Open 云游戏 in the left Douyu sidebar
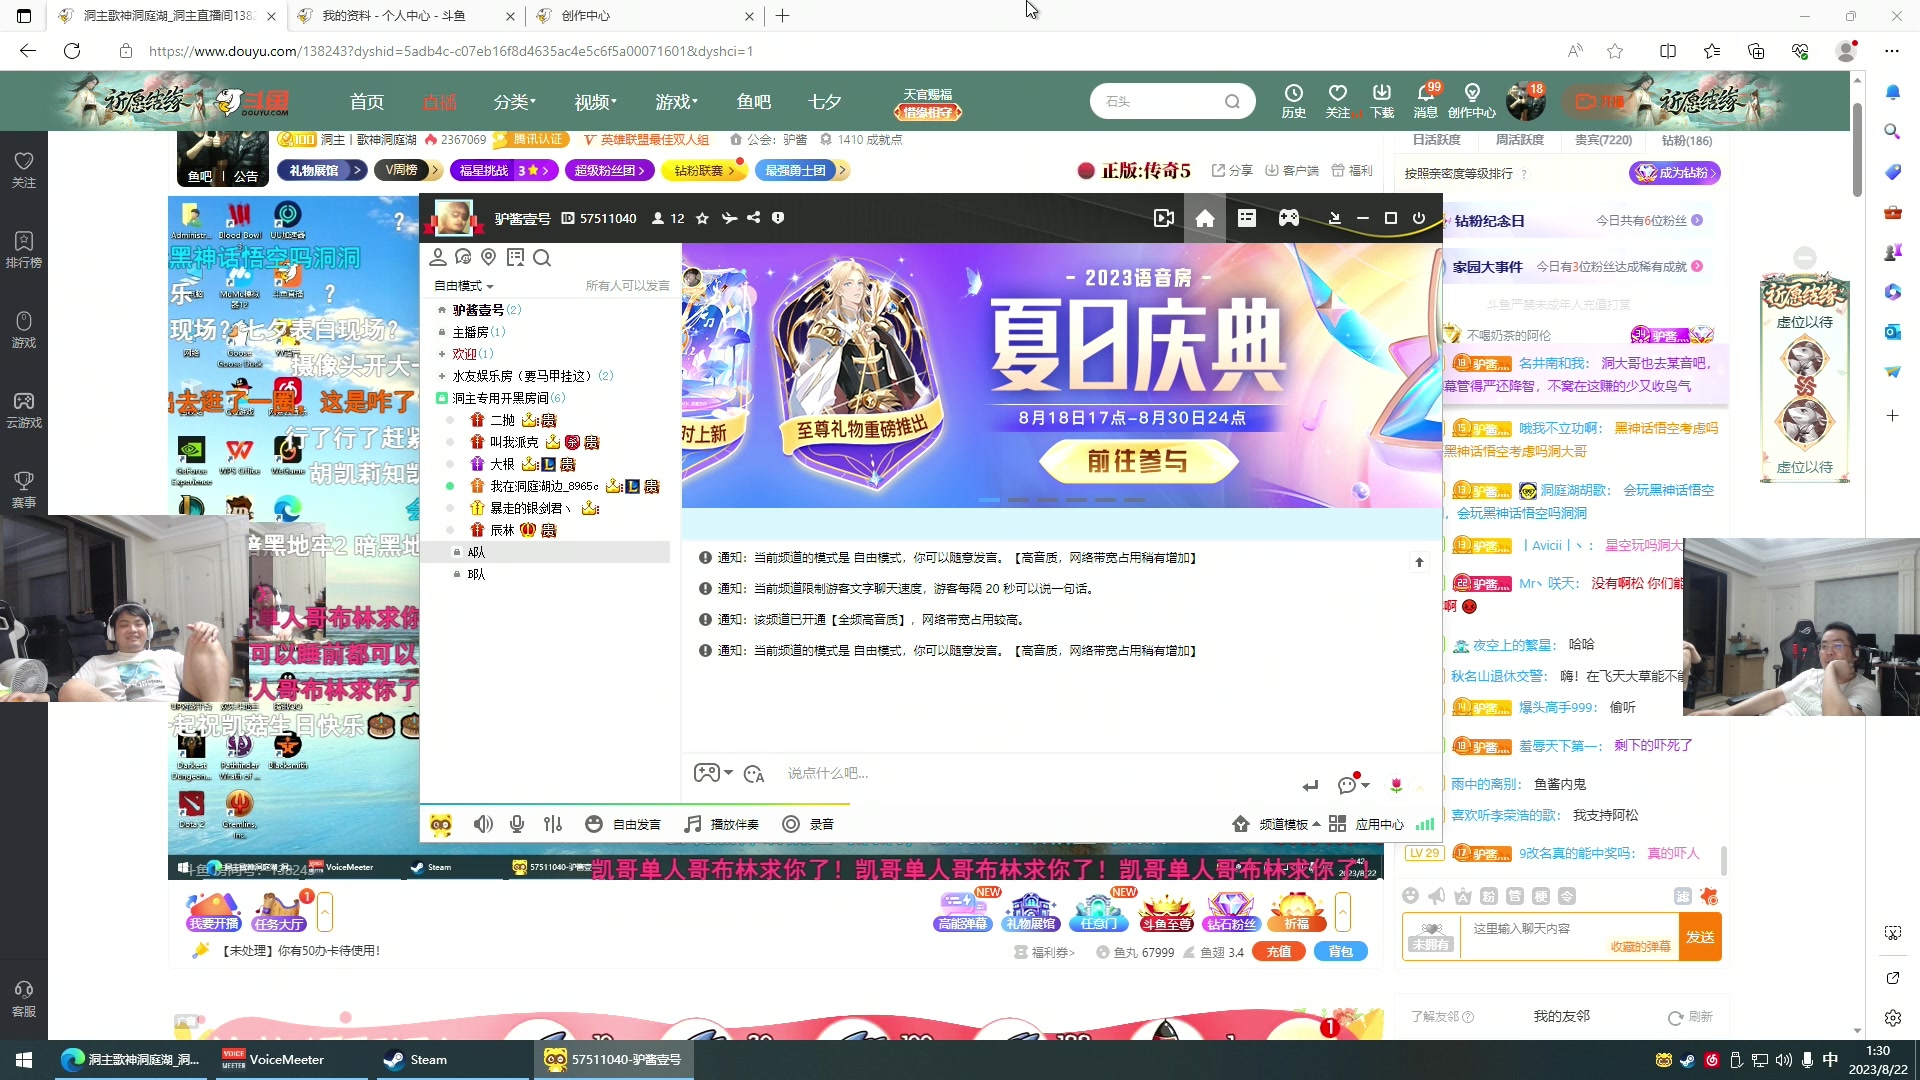 24,410
